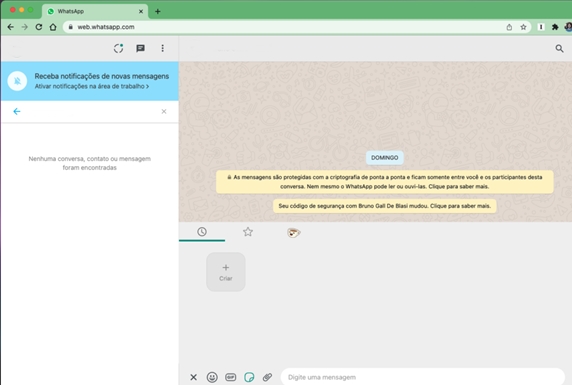Image resolution: width=572 pixels, height=385 pixels.
Task: Click the Digite uma mensagem field
Action: (x=422, y=377)
